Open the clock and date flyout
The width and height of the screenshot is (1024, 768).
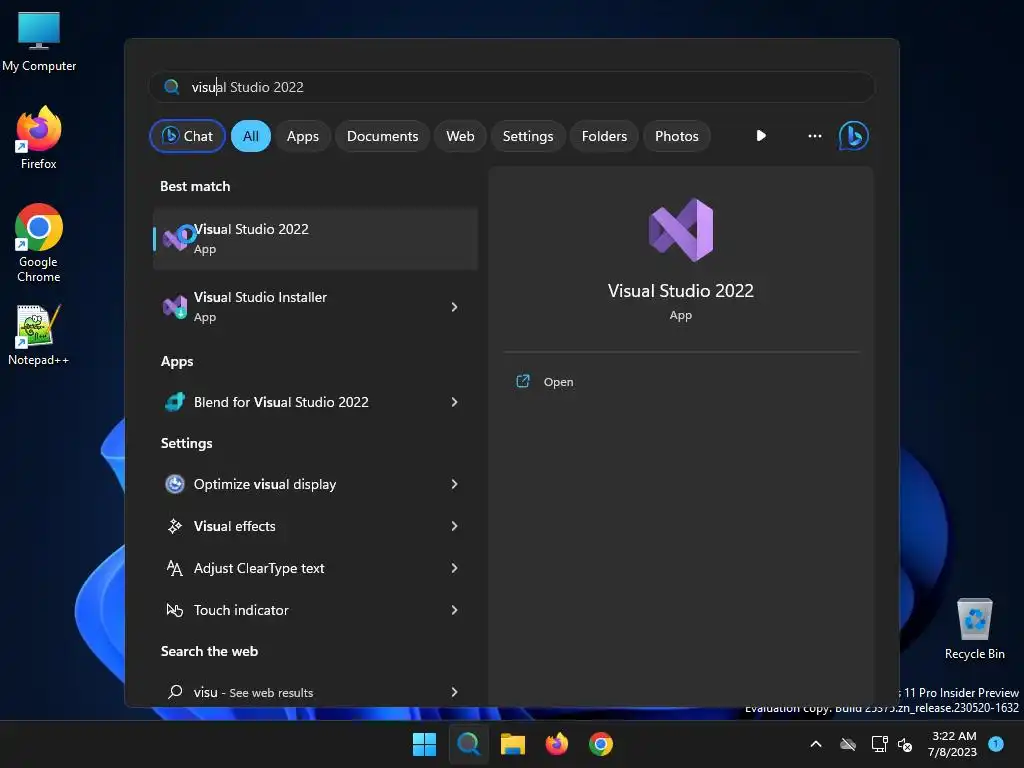(953, 744)
